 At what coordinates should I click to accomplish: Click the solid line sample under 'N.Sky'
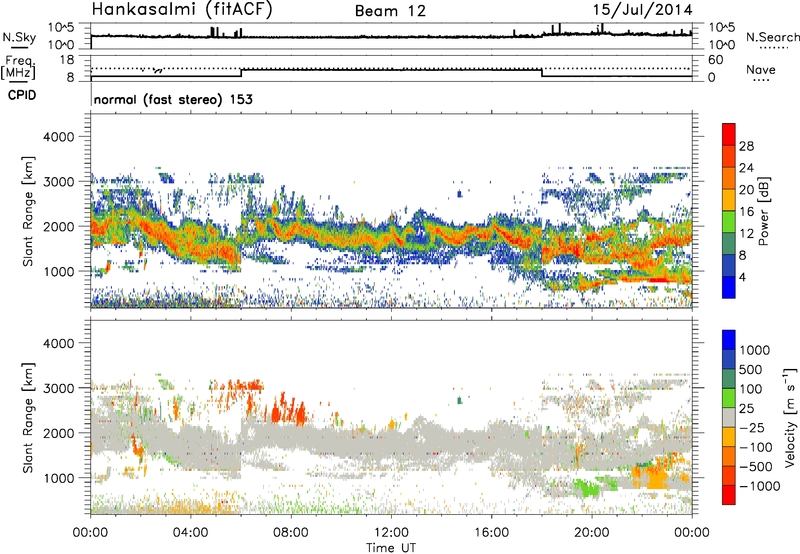coord(19,47)
